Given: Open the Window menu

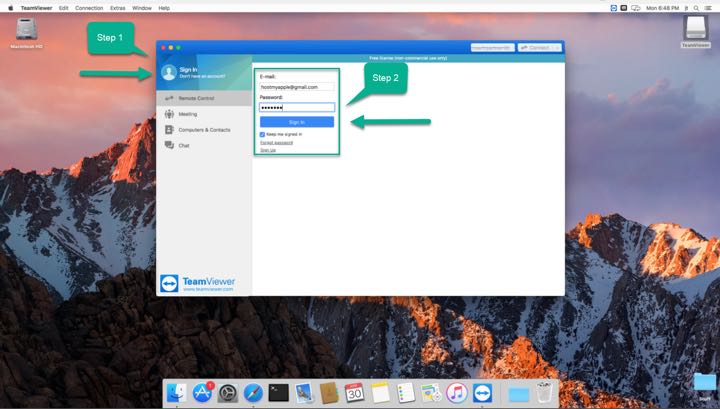Looking at the screenshot, I should tap(141, 8).
